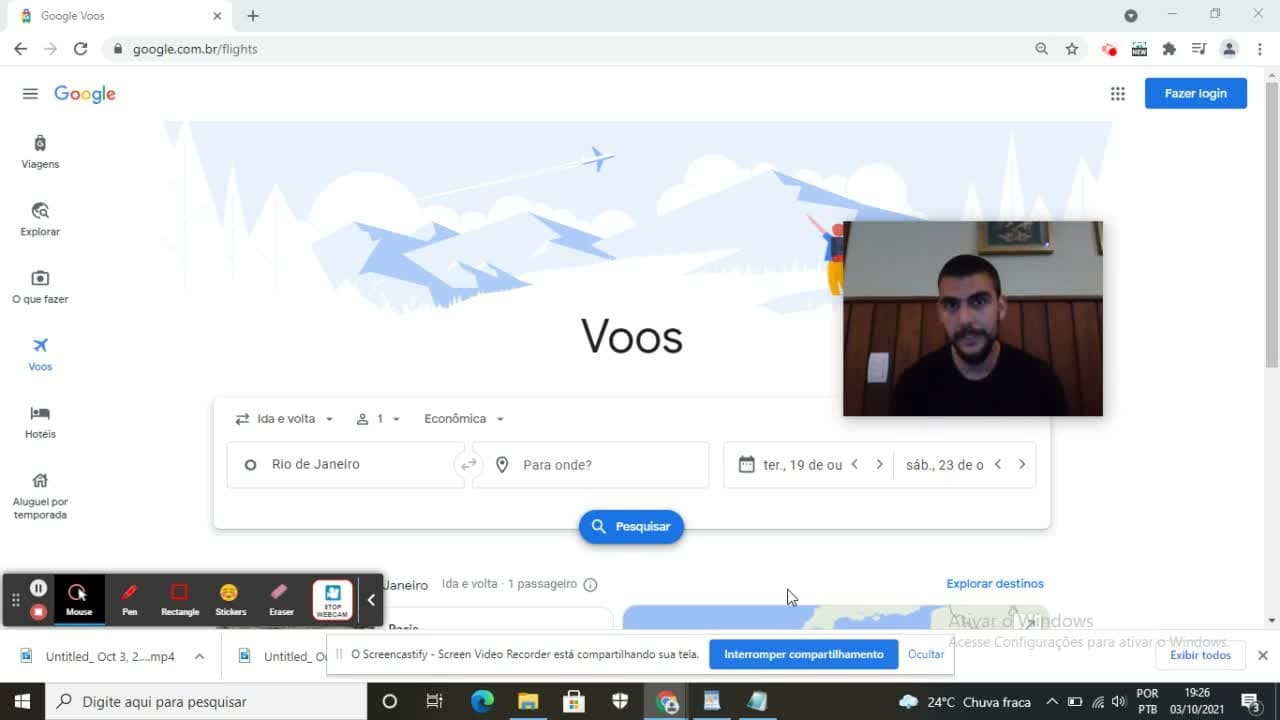Click the Fazer login button
Image resolution: width=1280 pixels, height=720 pixels.
click(x=1195, y=93)
